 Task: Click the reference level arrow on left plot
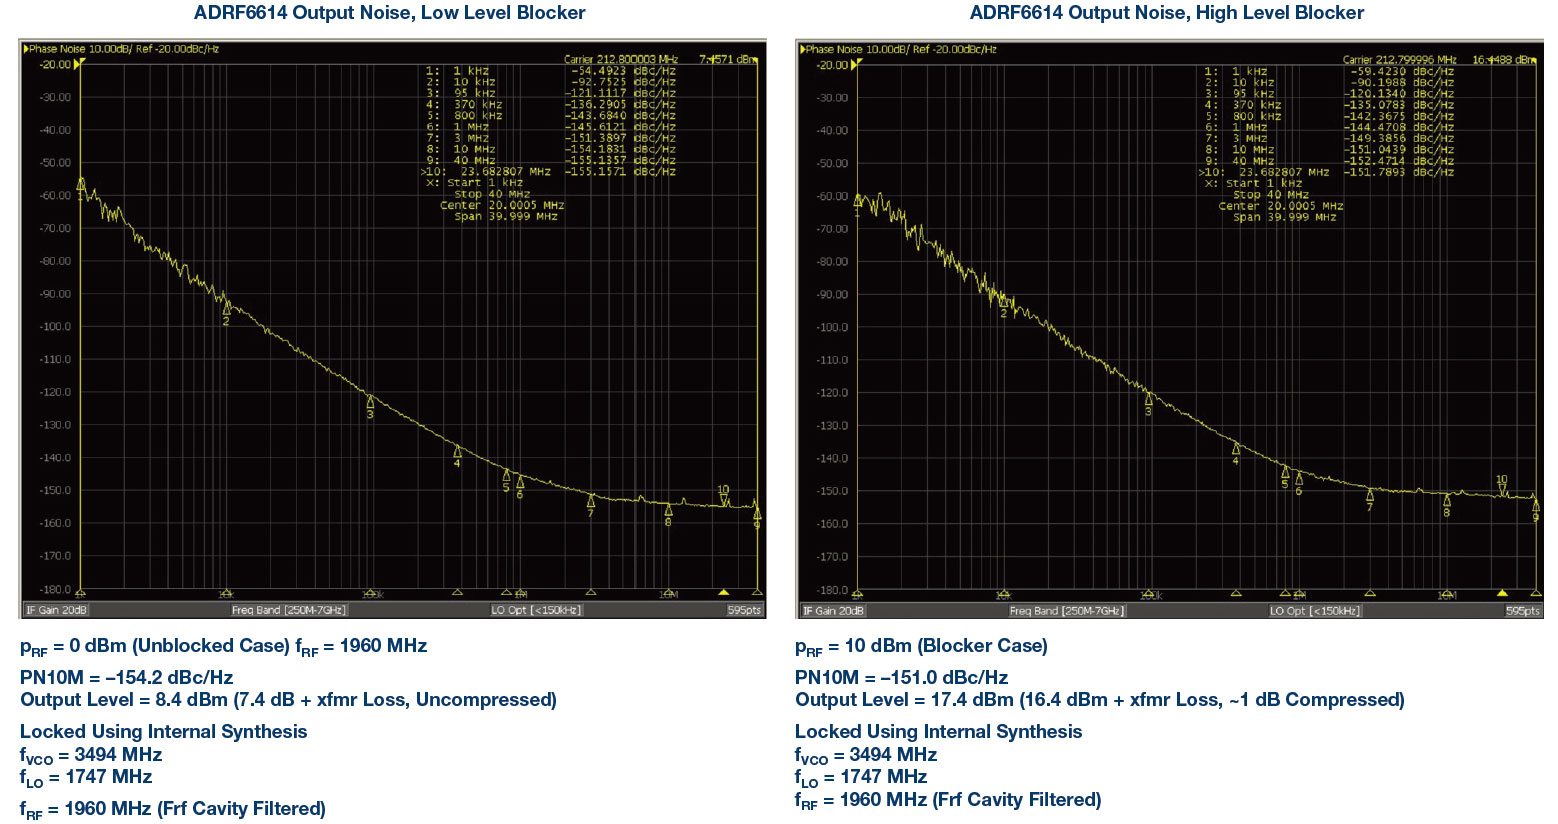click(x=79, y=64)
